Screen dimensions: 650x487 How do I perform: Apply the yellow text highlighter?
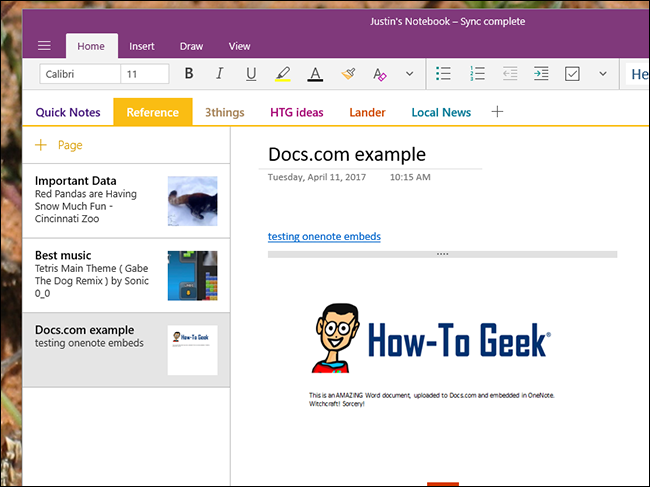[x=283, y=74]
